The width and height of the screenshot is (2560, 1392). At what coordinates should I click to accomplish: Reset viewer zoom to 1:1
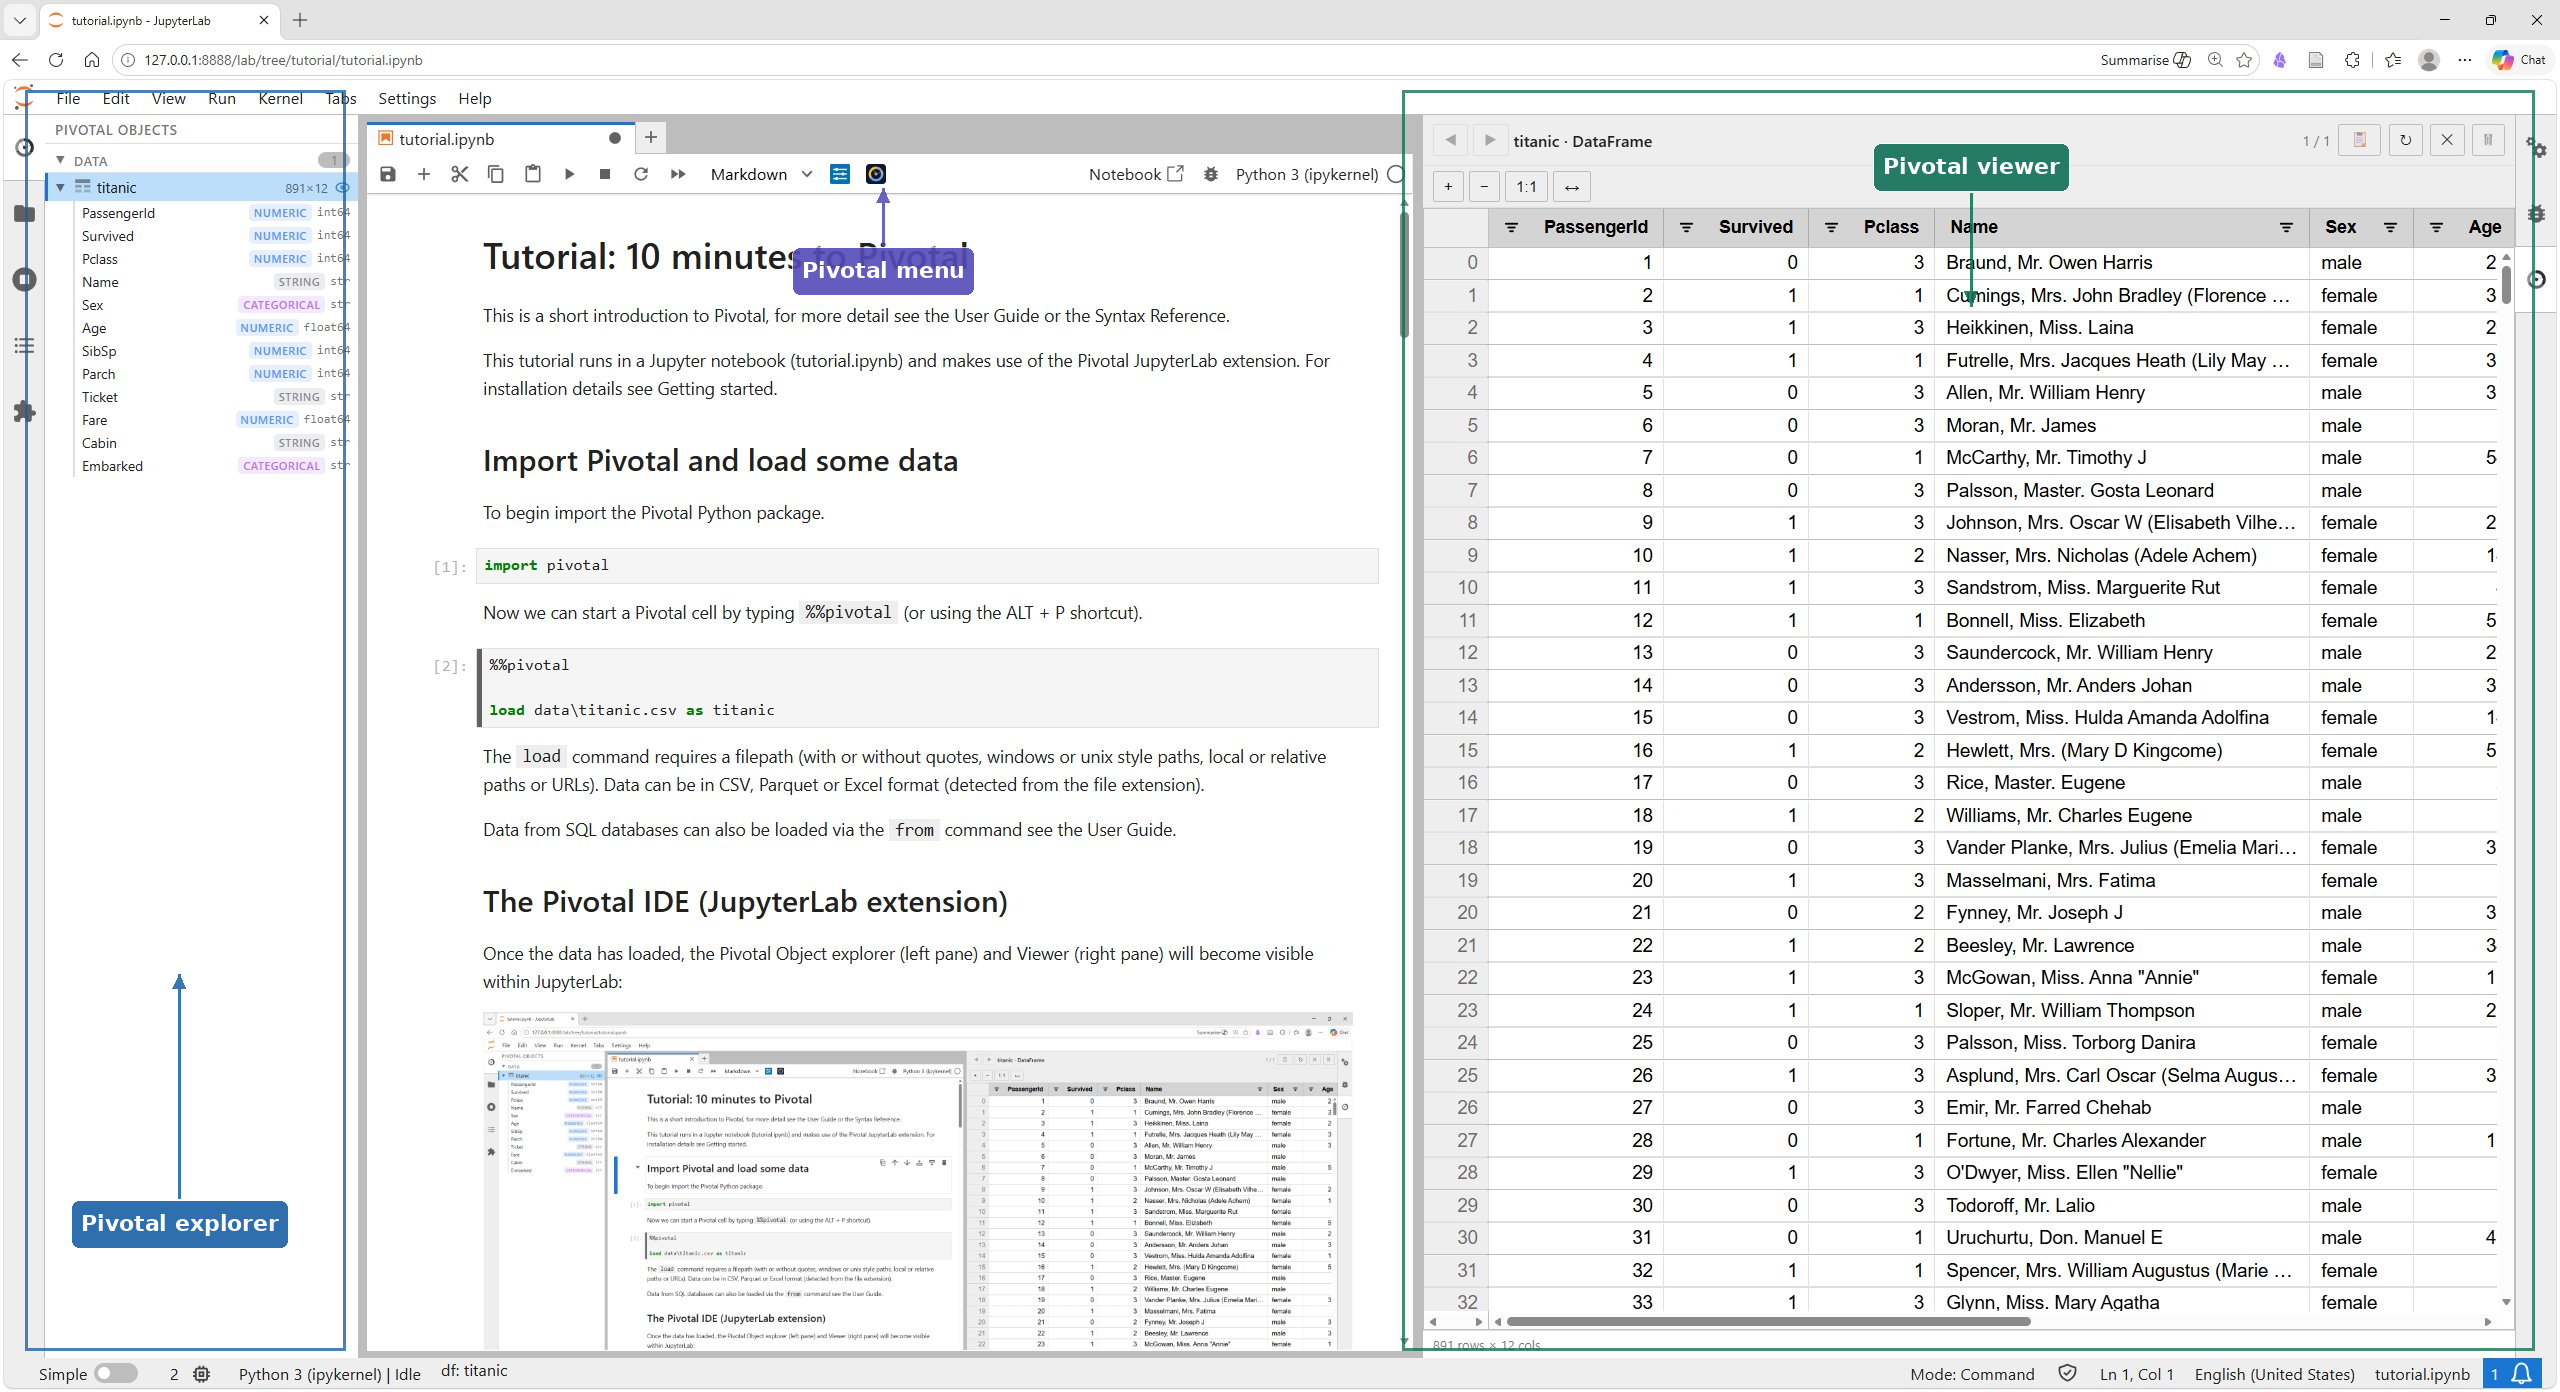click(1526, 186)
